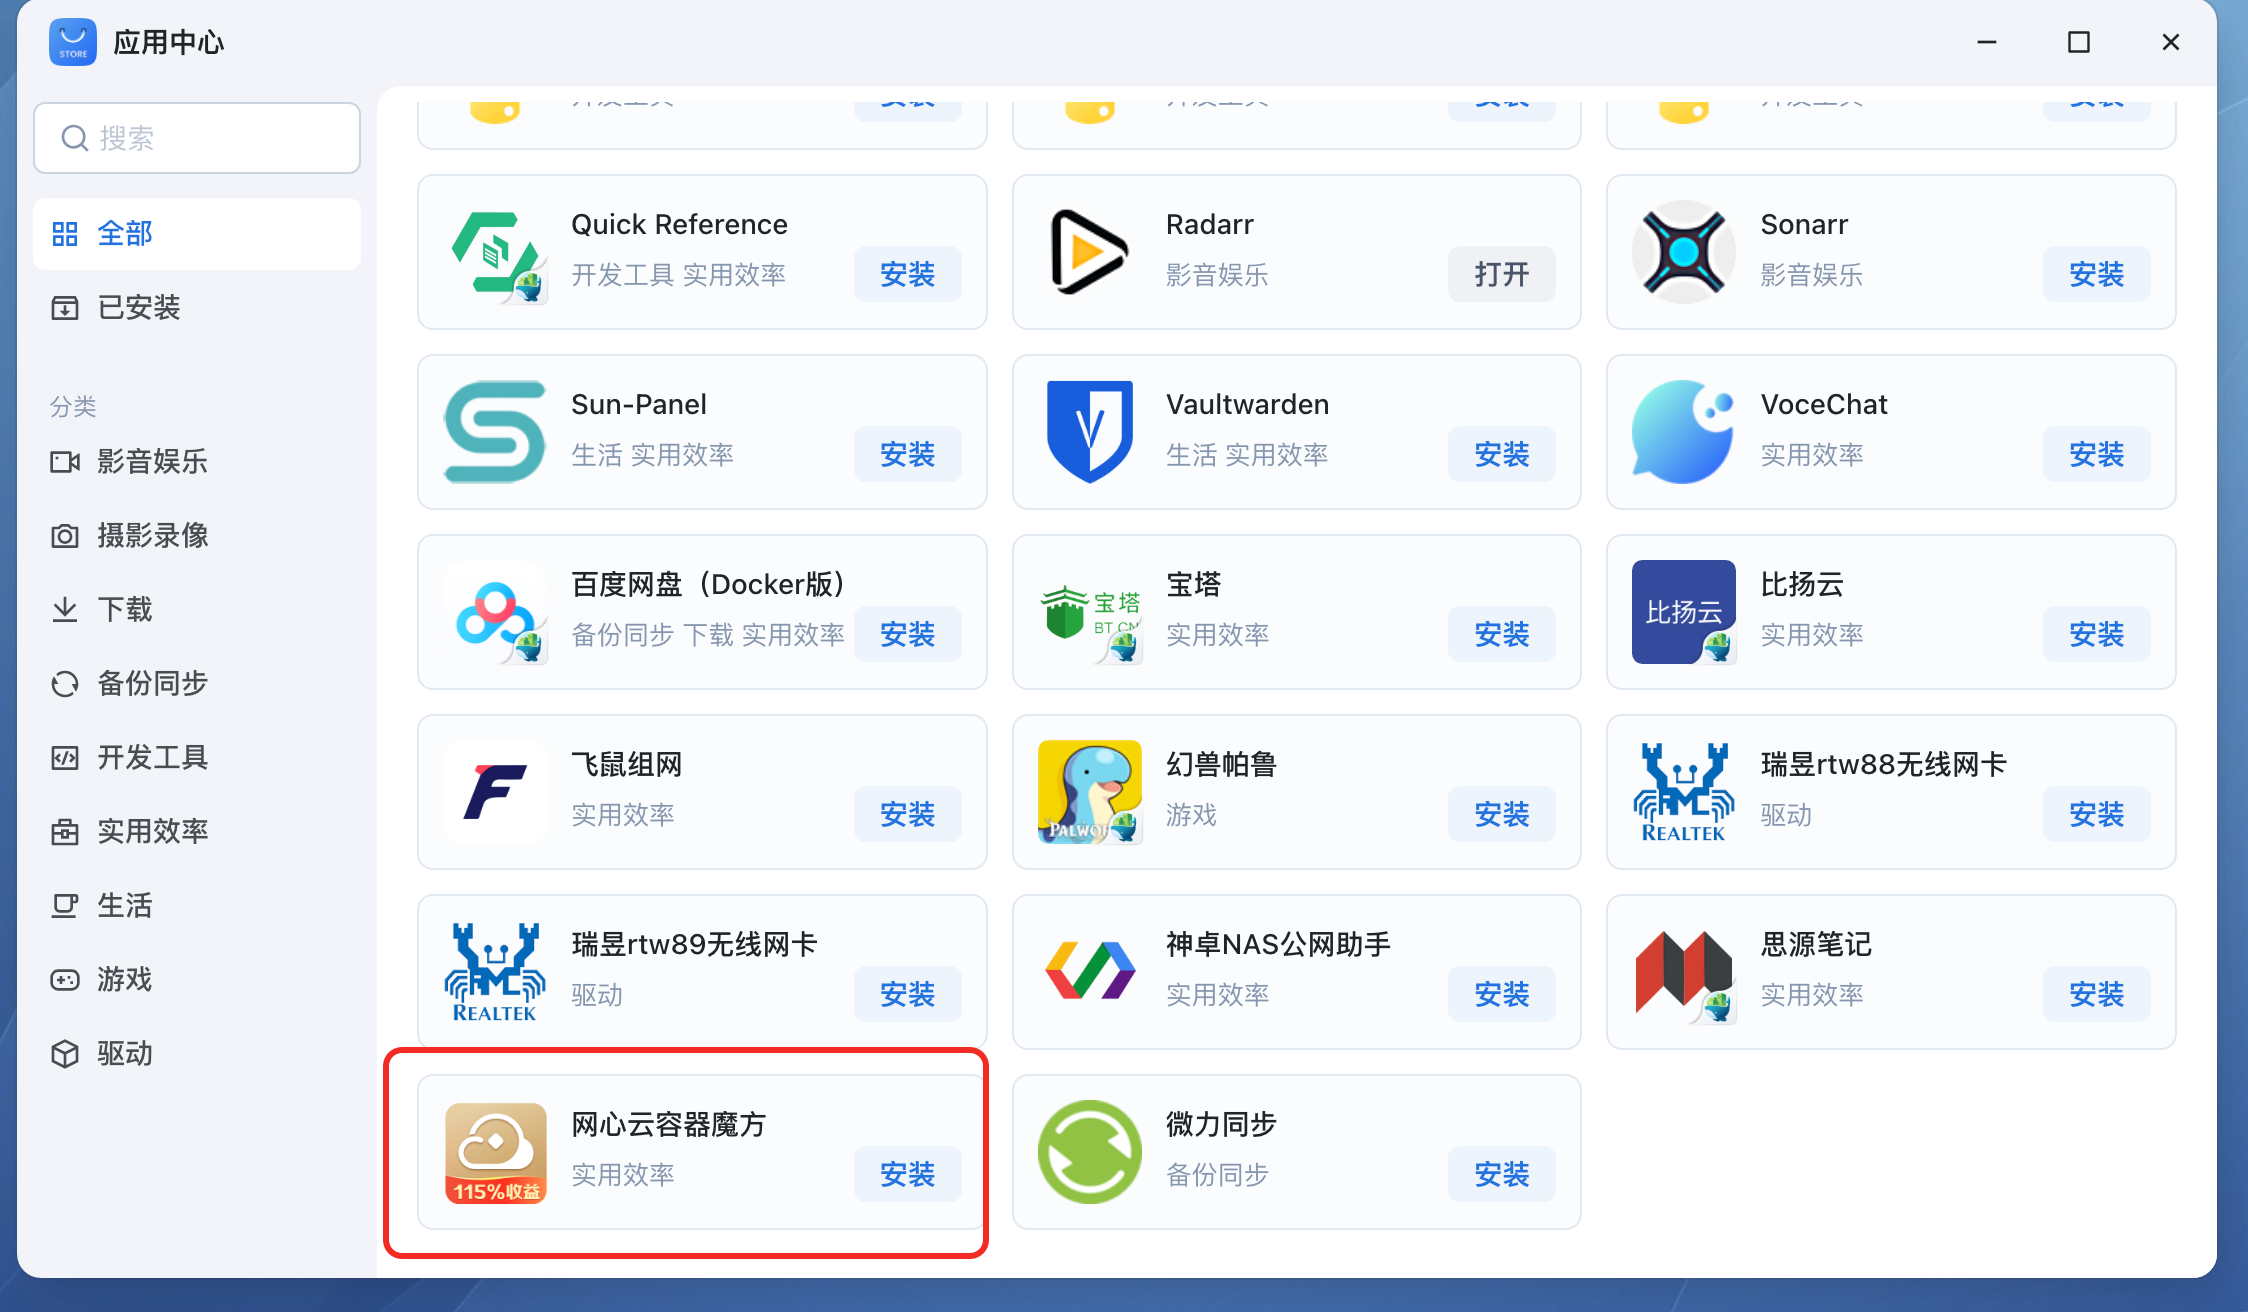The height and width of the screenshot is (1312, 2248).
Task: Click the 网心云容器魔方 cloud icon
Action: (x=495, y=1152)
